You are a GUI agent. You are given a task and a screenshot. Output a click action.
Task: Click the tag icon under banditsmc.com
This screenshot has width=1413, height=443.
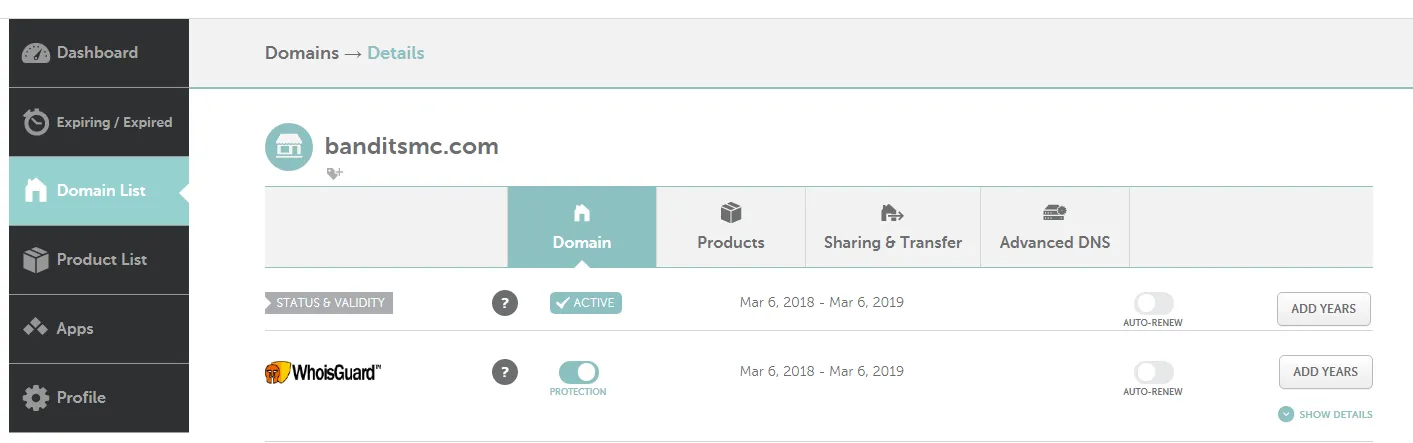click(x=335, y=173)
